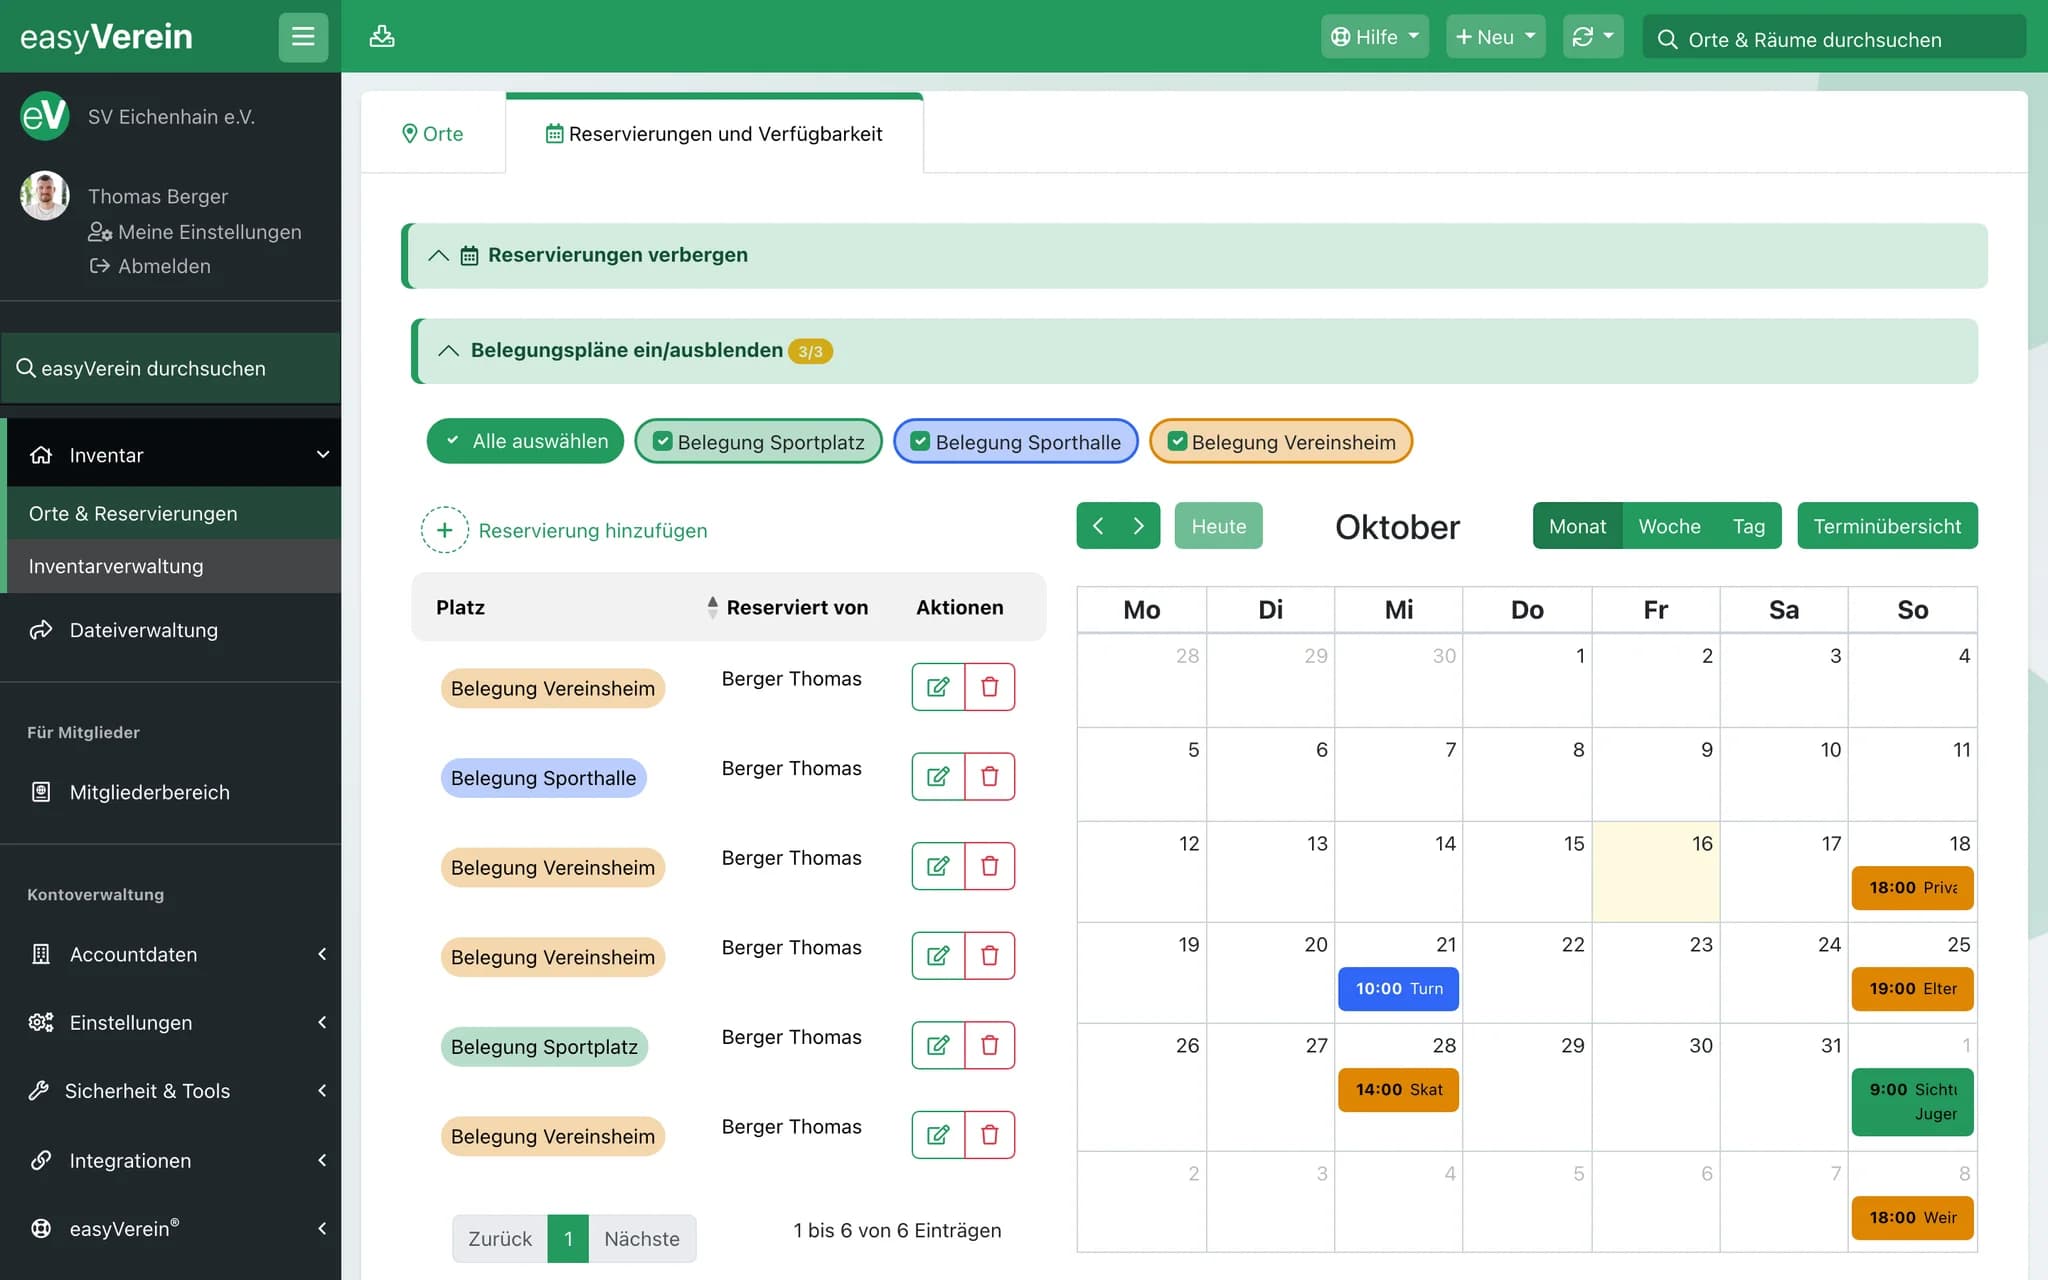Go to previous month with left arrow
Screen dimensions: 2048x1280
click(1098, 526)
